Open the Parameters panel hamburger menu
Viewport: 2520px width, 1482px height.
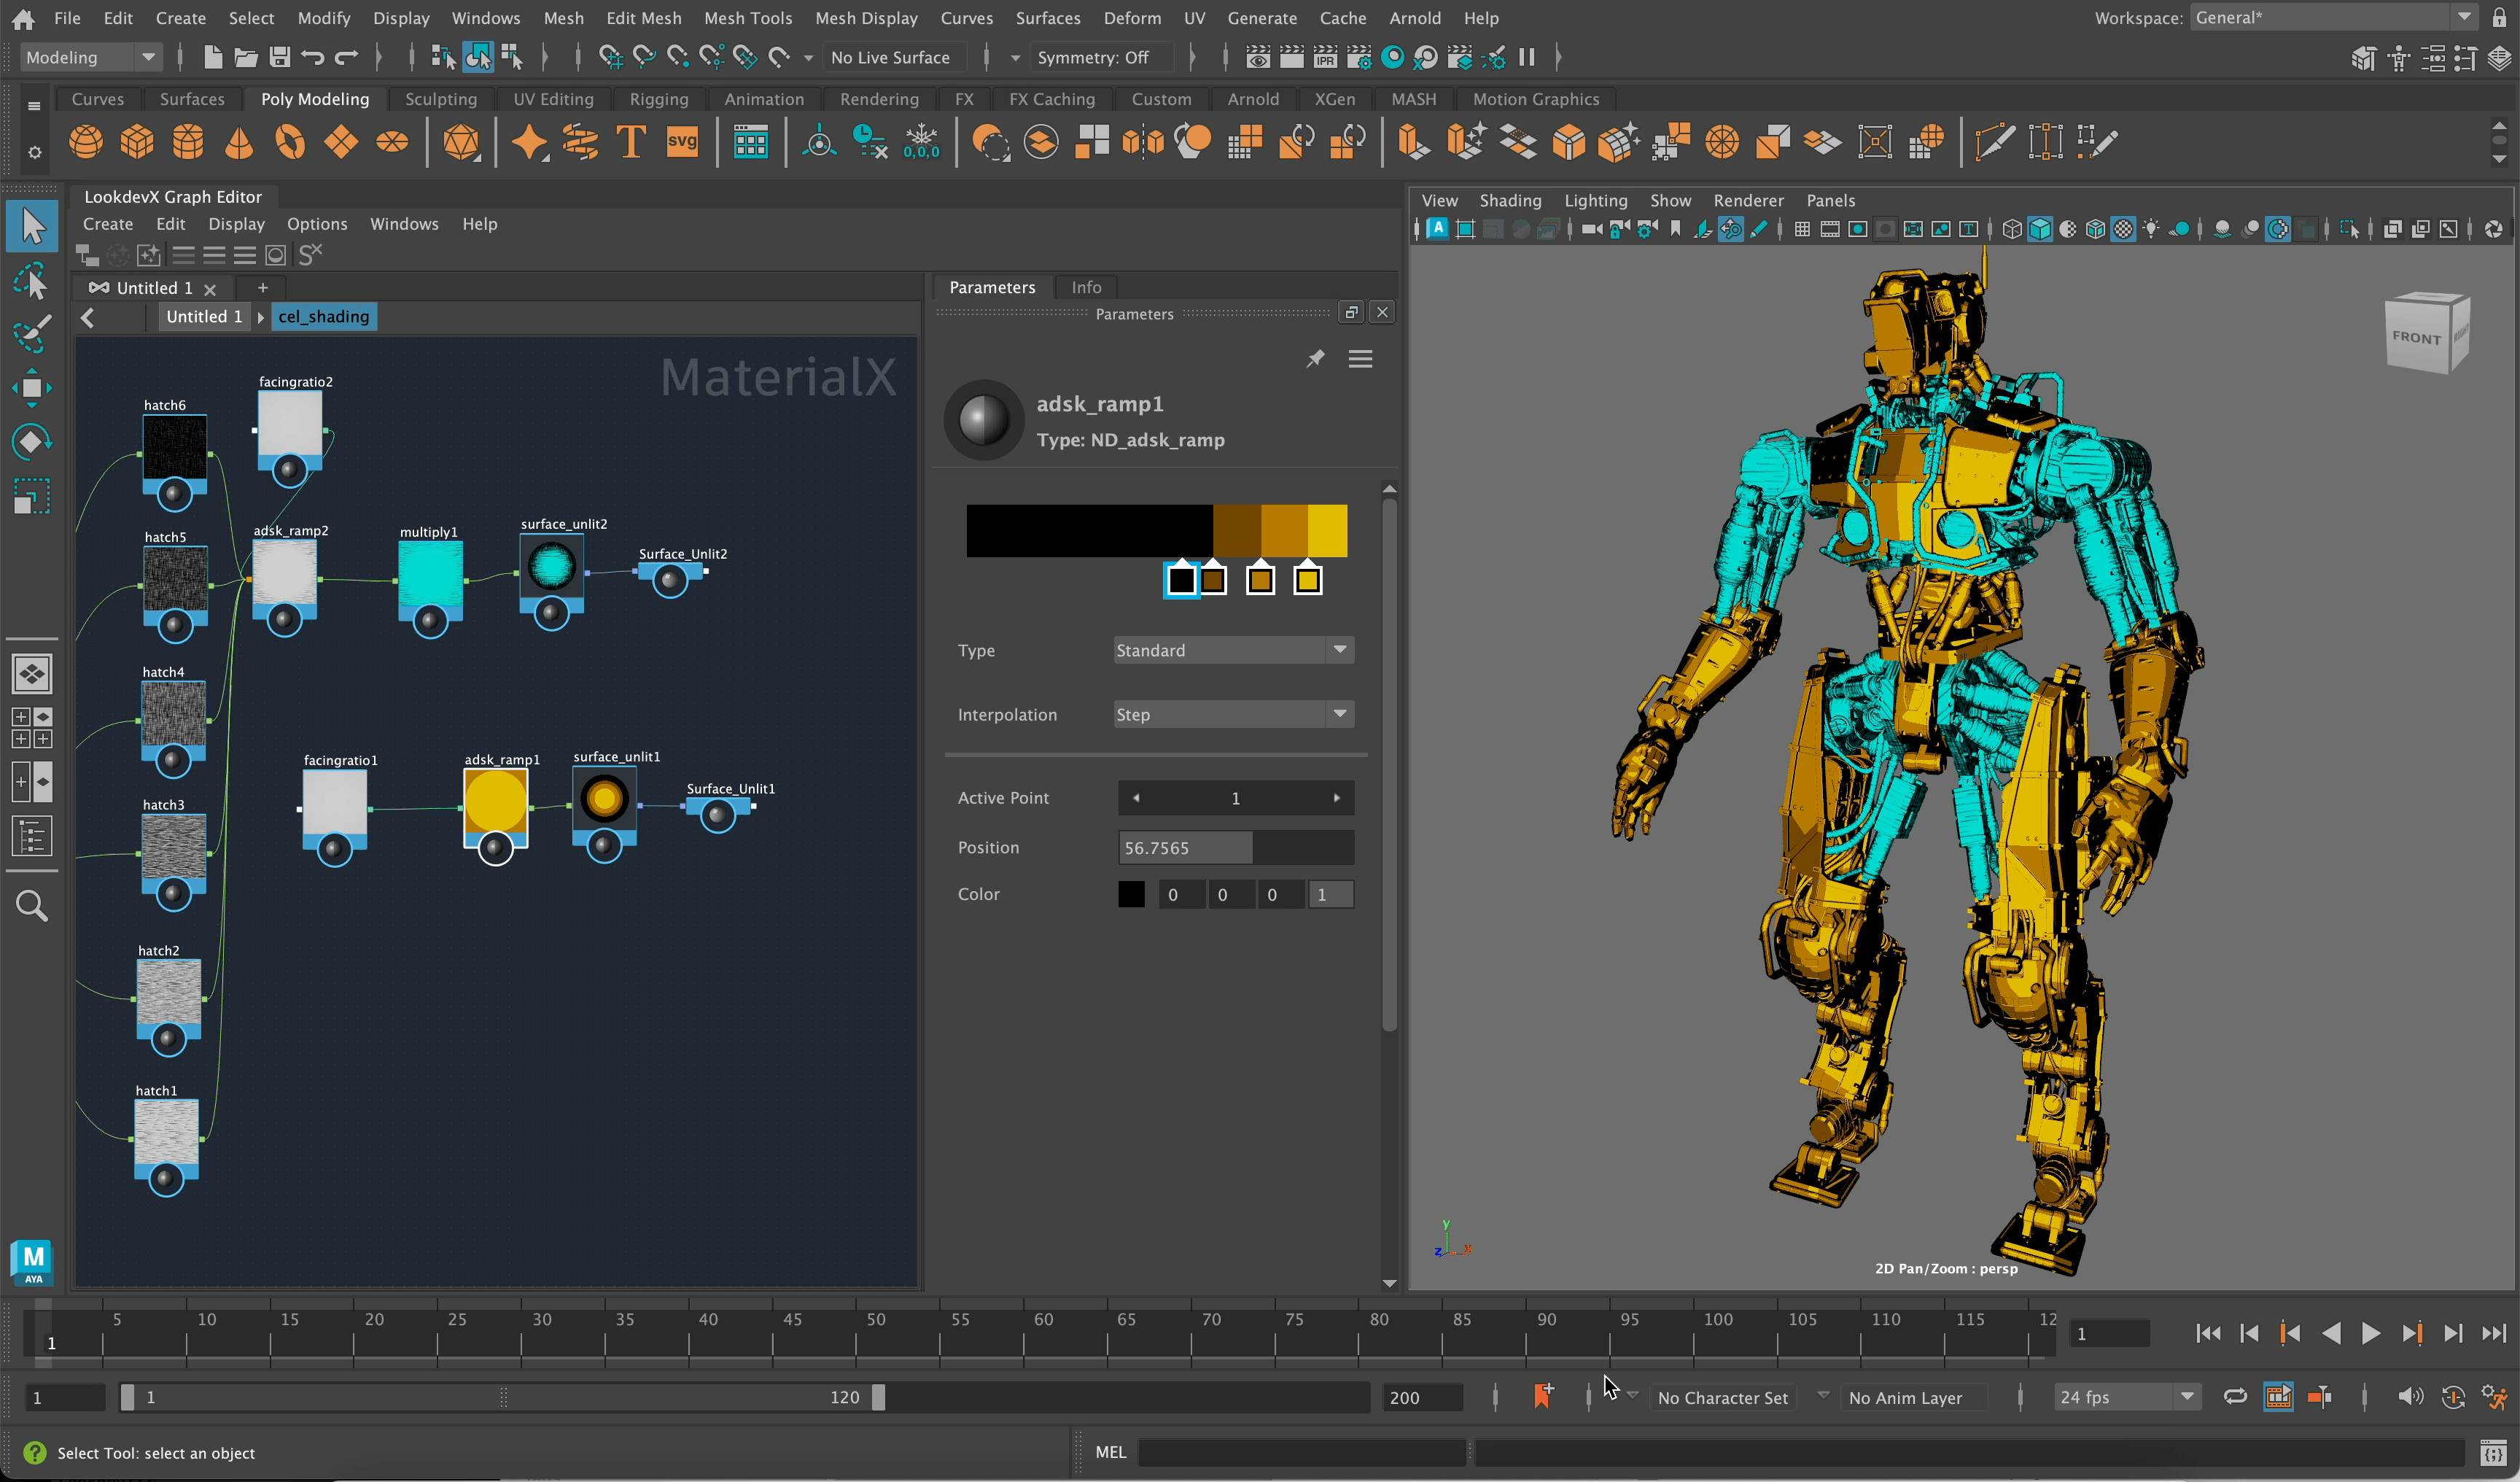1360,358
